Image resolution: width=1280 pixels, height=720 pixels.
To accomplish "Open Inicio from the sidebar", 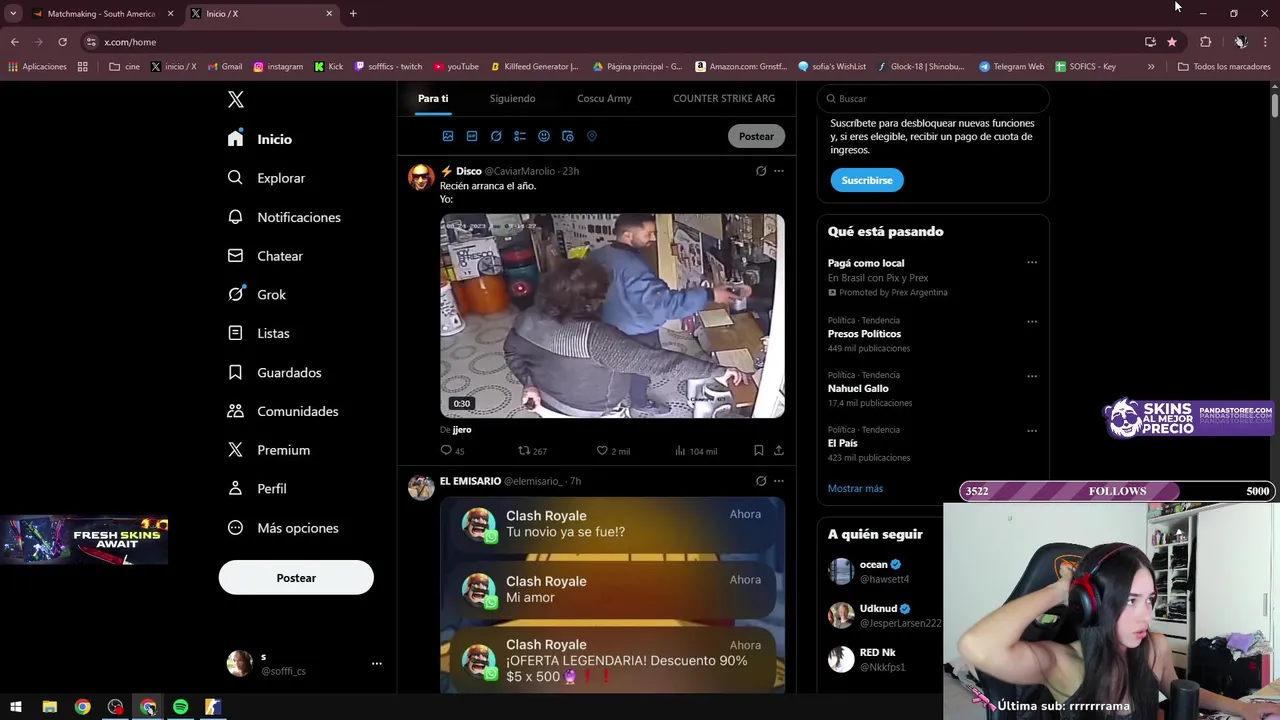I will coord(260,139).
